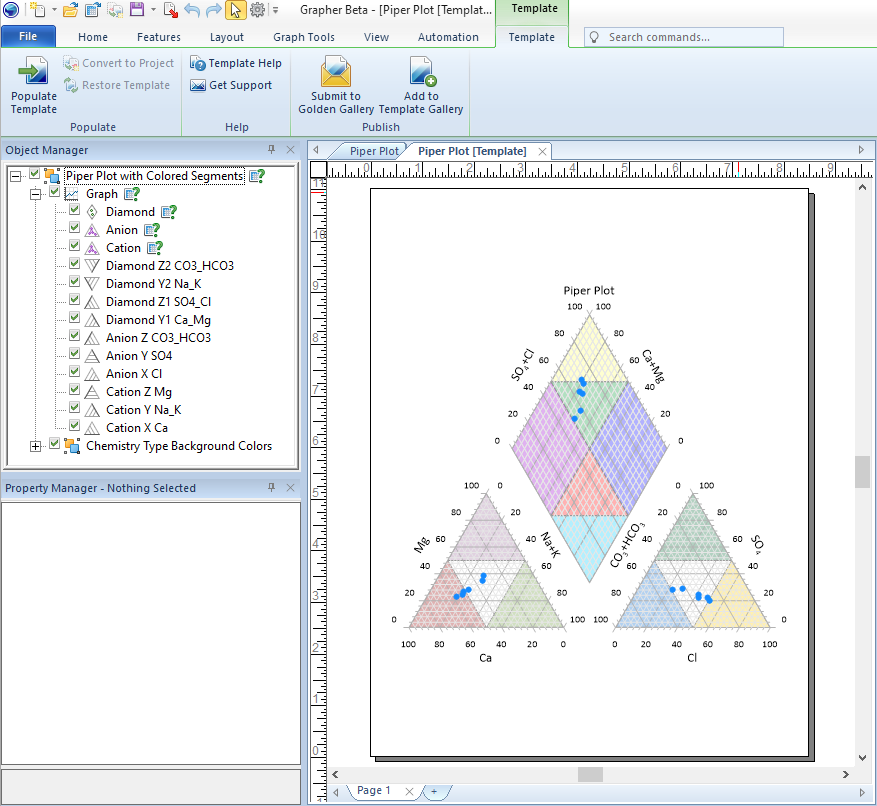This screenshot has width=877, height=806.
Task: Click the Get Support button
Action: (231, 85)
